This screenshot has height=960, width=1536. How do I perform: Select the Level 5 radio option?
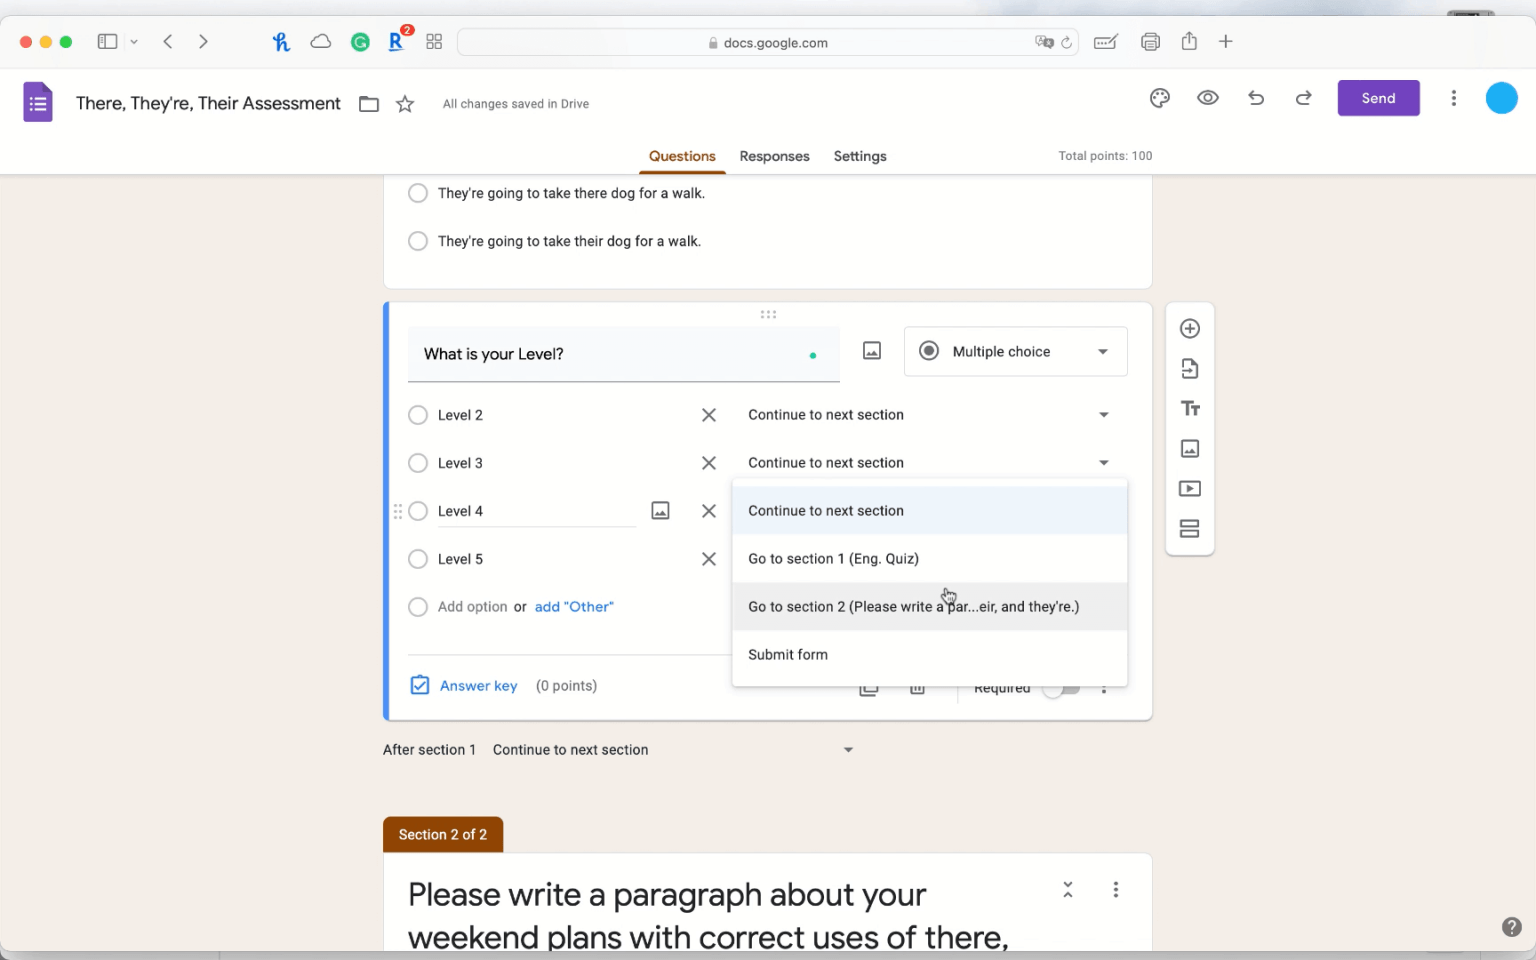coord(418,559)
